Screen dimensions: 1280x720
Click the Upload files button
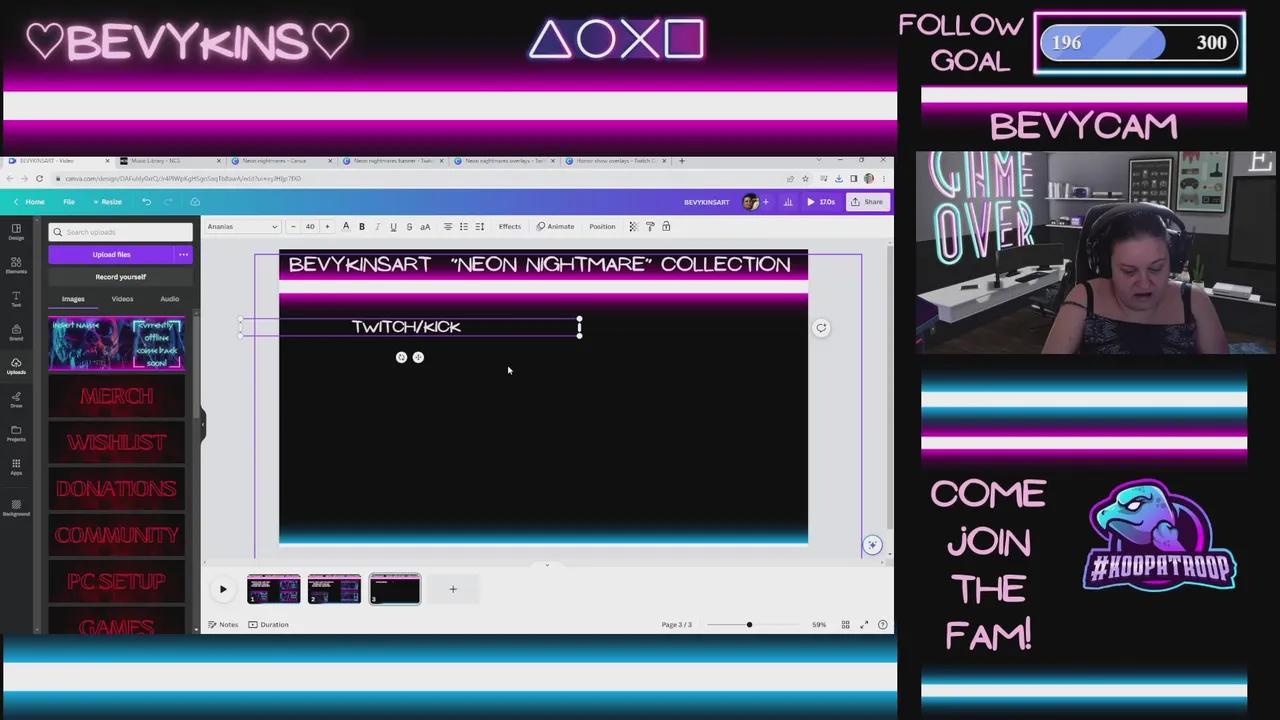(x=111, y=255)
